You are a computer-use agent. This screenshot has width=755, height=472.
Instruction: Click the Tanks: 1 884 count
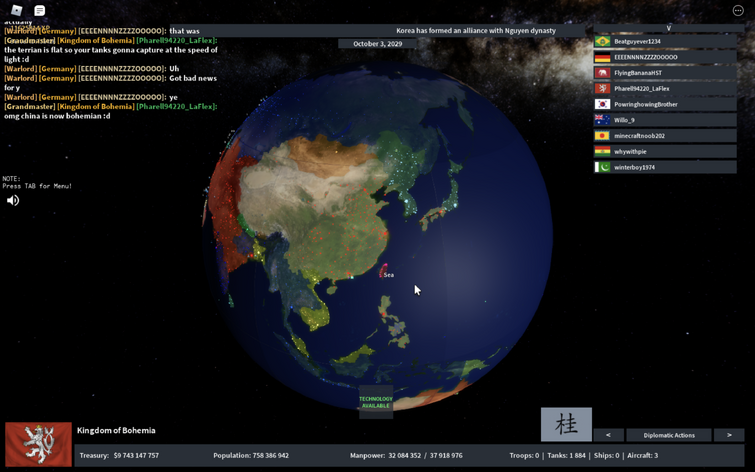pyautogui.click(x=566, y=455)
